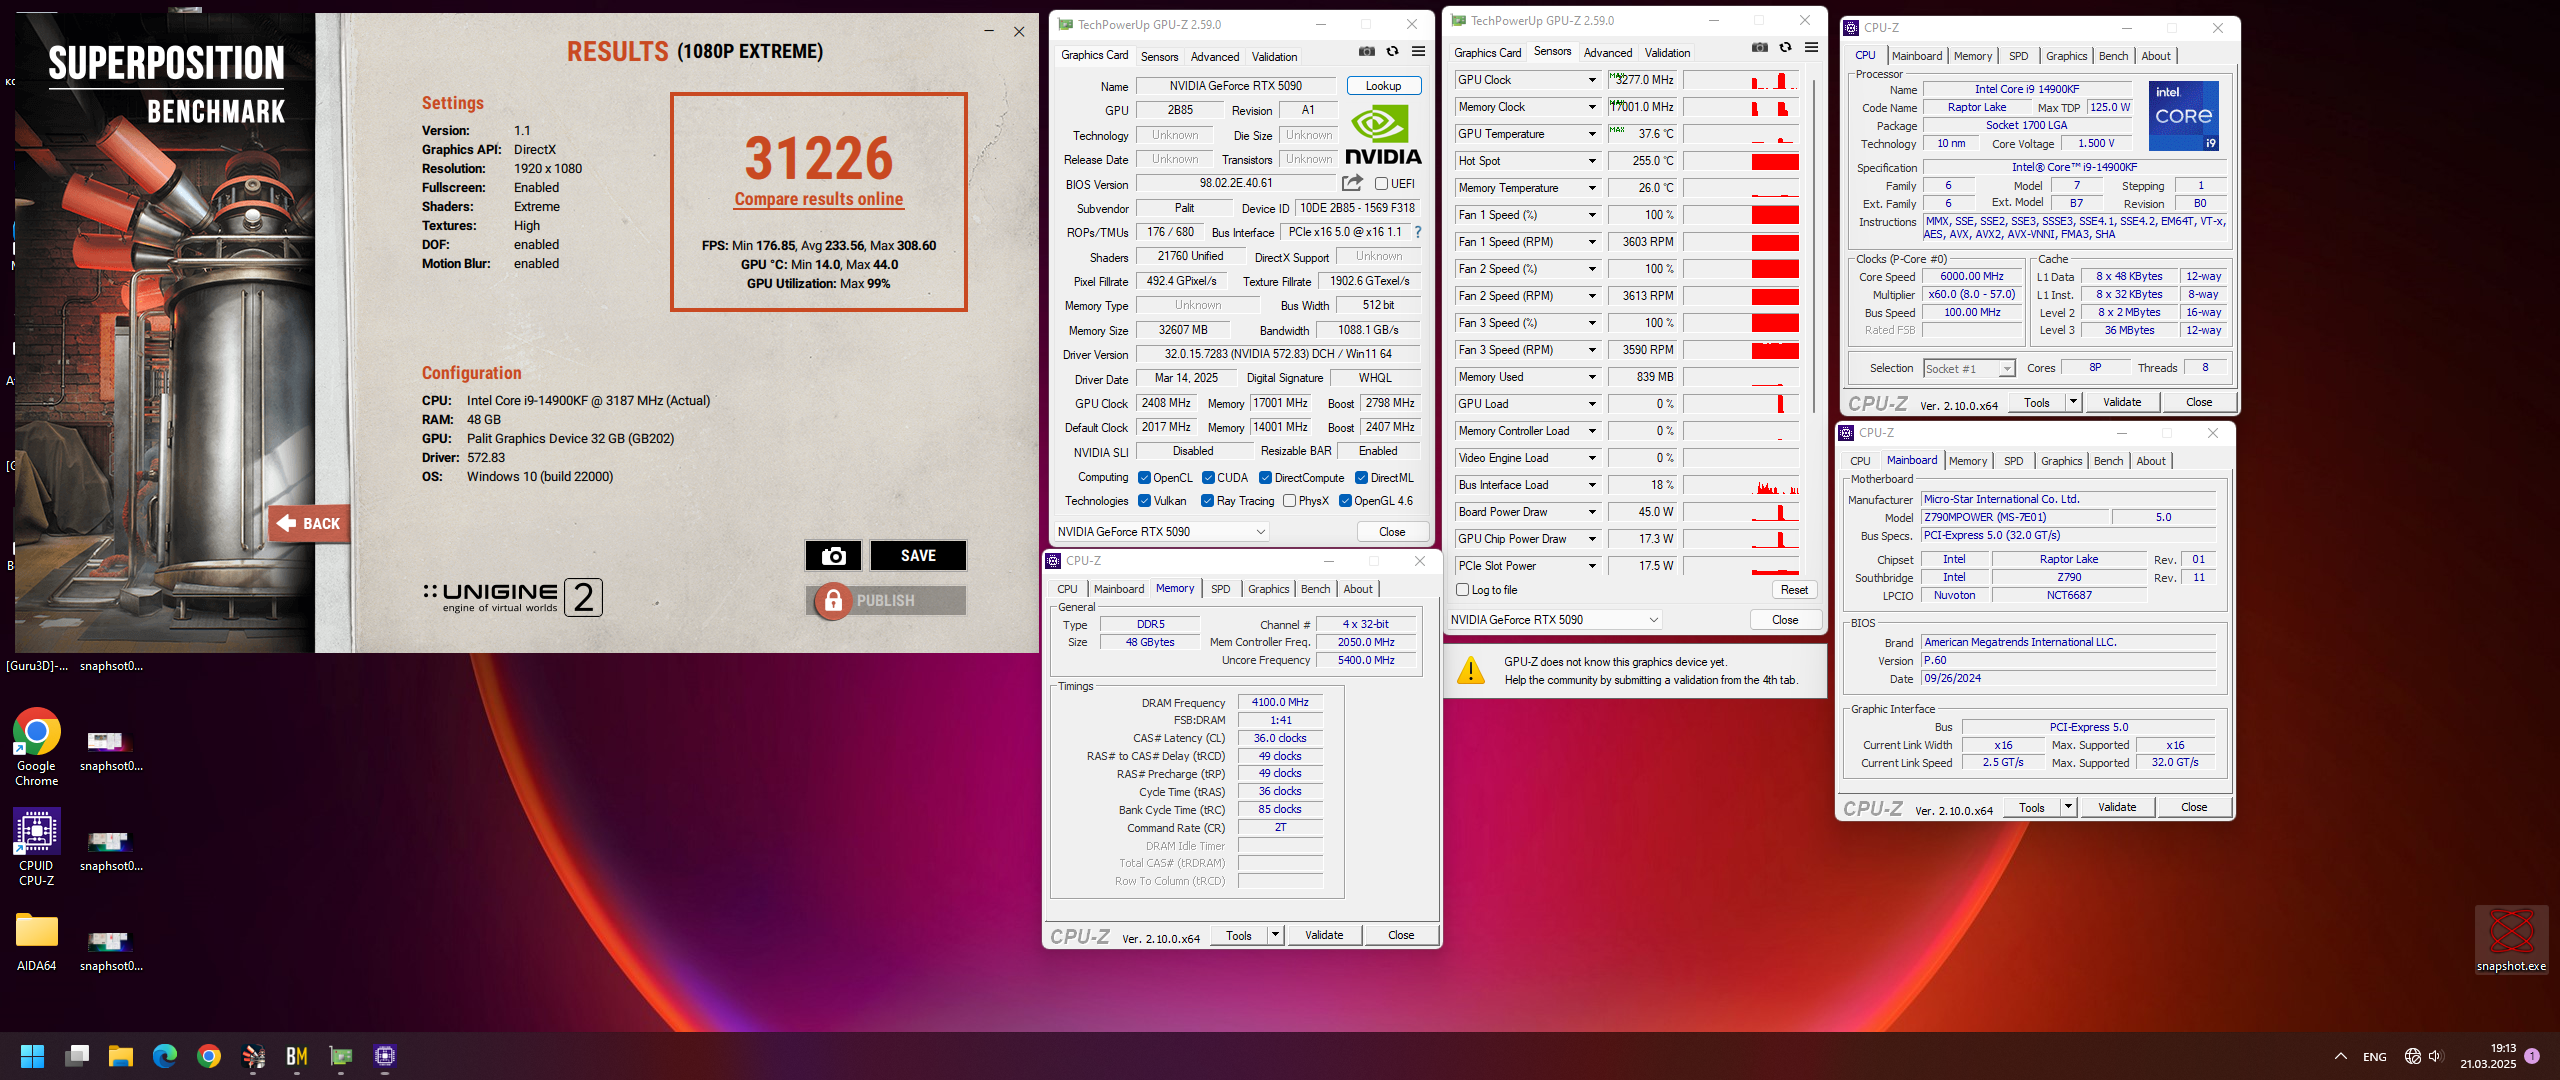2560x1080 pixels.
Task: Click Compare results online link
Action: (818, 199)
